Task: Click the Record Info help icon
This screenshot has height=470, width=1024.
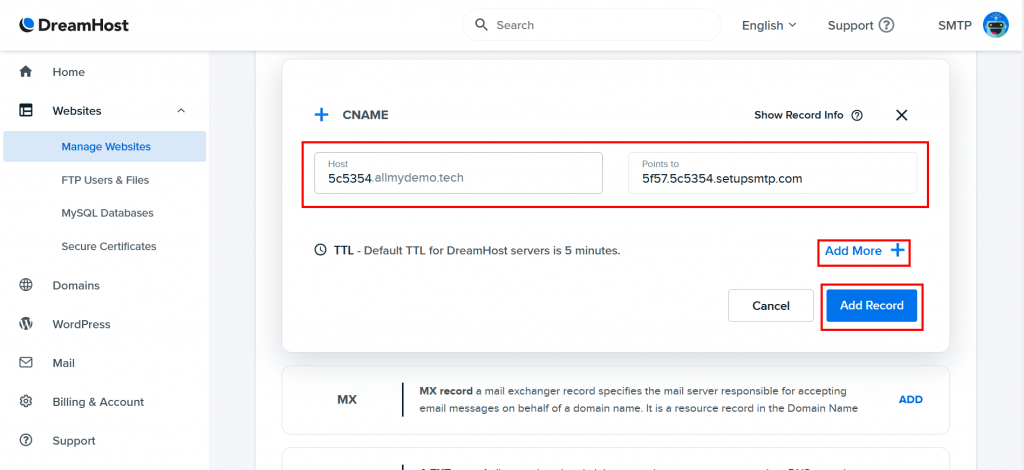Action: (857, 116)
